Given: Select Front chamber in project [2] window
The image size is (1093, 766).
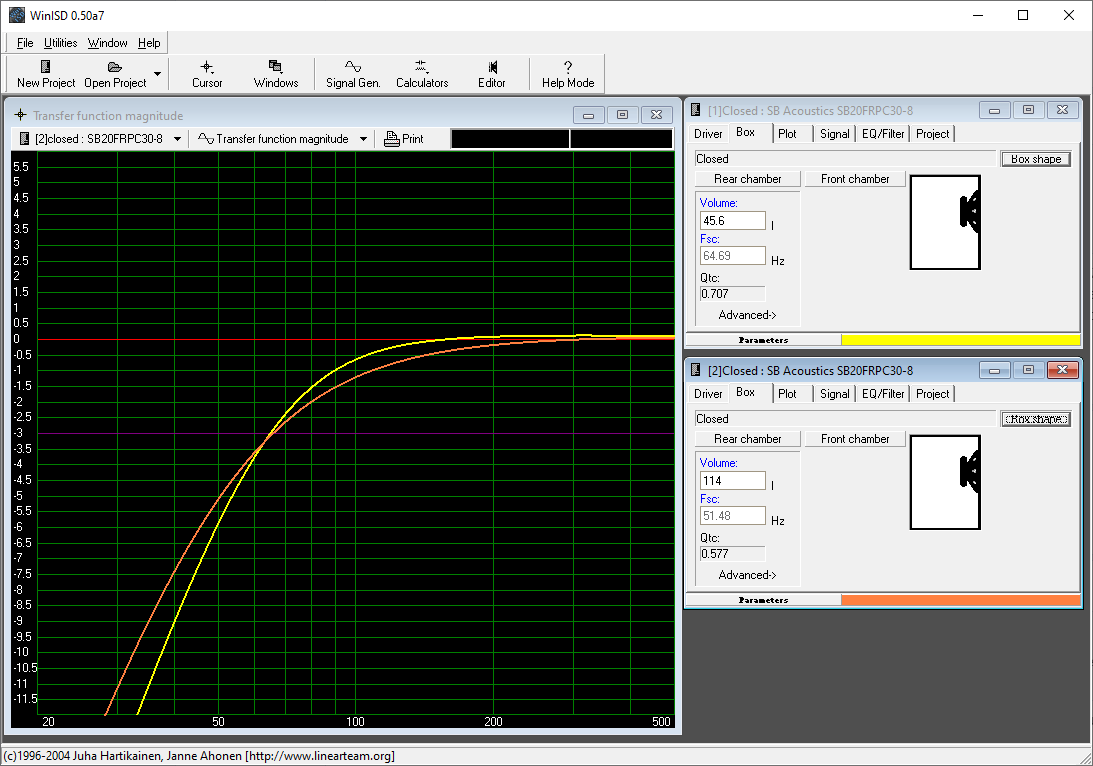Looking at the screenshot, I should (x=855, y=439).
